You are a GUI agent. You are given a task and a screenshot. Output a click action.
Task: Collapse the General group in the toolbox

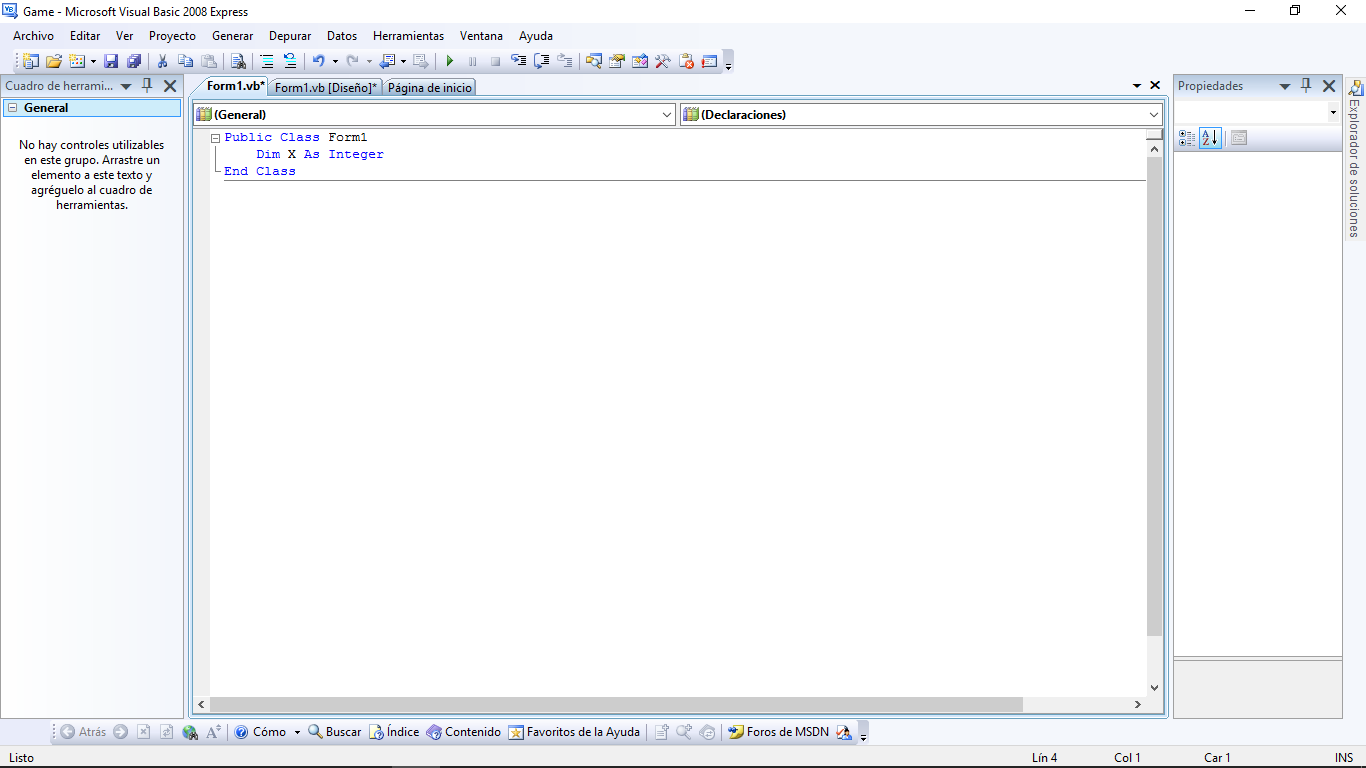pyautogui.click(x=12, y=108)
